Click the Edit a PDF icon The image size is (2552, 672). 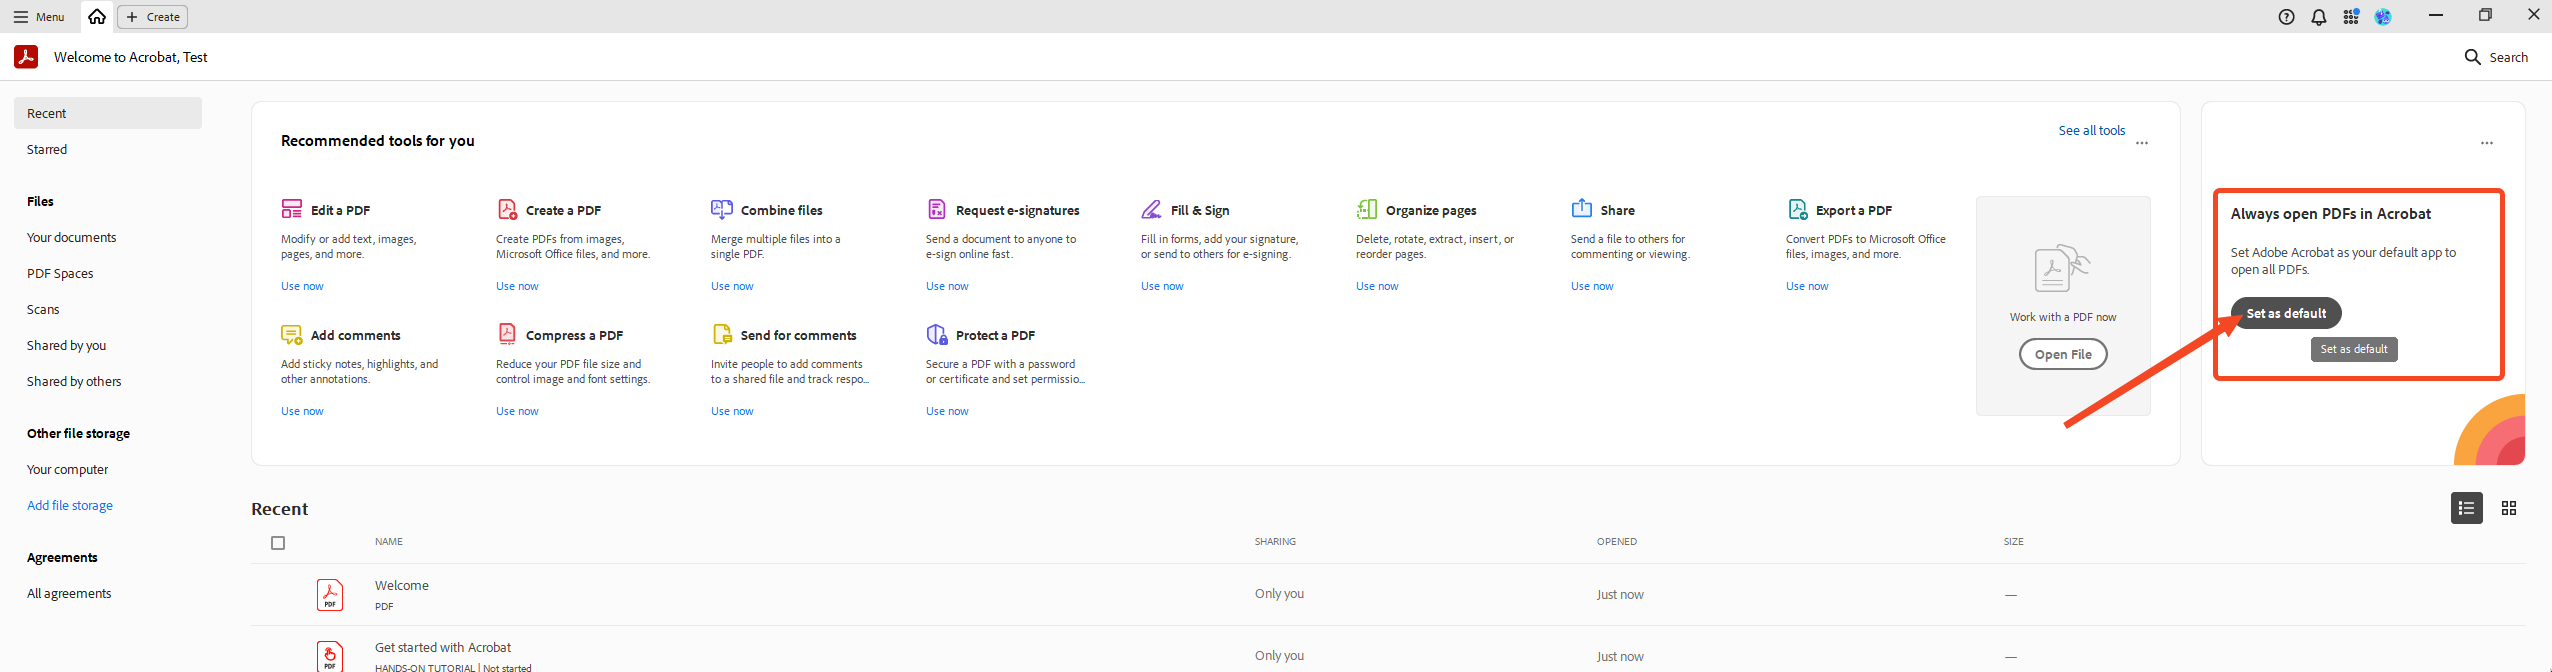(x=291, y=209)
